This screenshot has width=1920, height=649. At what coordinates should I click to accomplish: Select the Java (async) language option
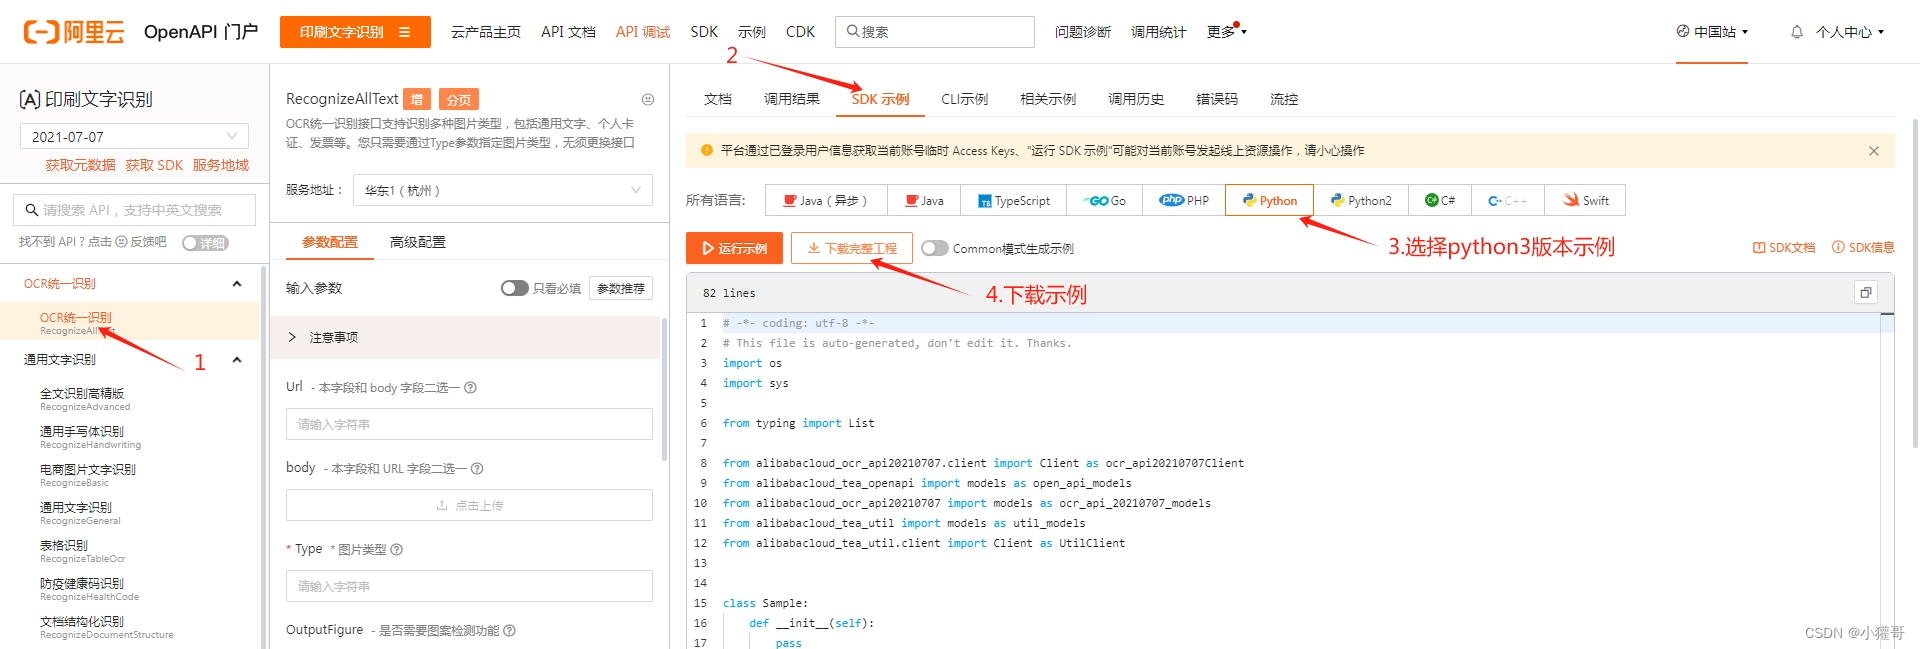coord(826,200)
